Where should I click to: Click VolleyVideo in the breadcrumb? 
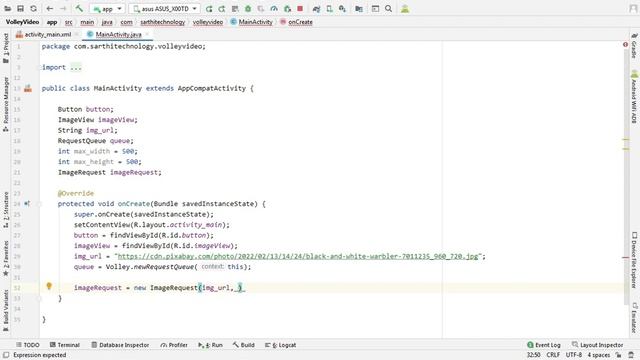tap(22, 22)
